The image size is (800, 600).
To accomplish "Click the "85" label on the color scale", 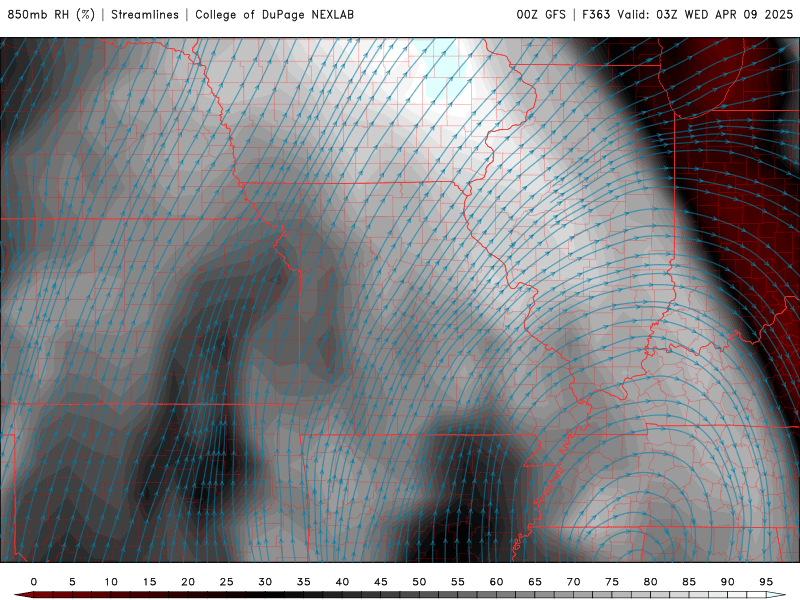I will tap(689, 582).
